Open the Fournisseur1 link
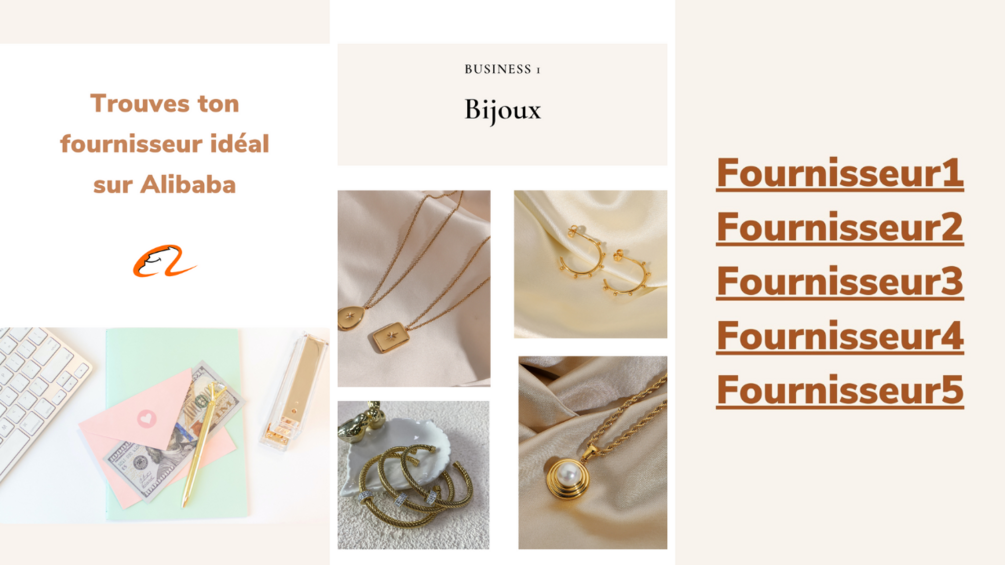Image resolution: width=1005 pixels, height=565 pixels. (840, 173)
